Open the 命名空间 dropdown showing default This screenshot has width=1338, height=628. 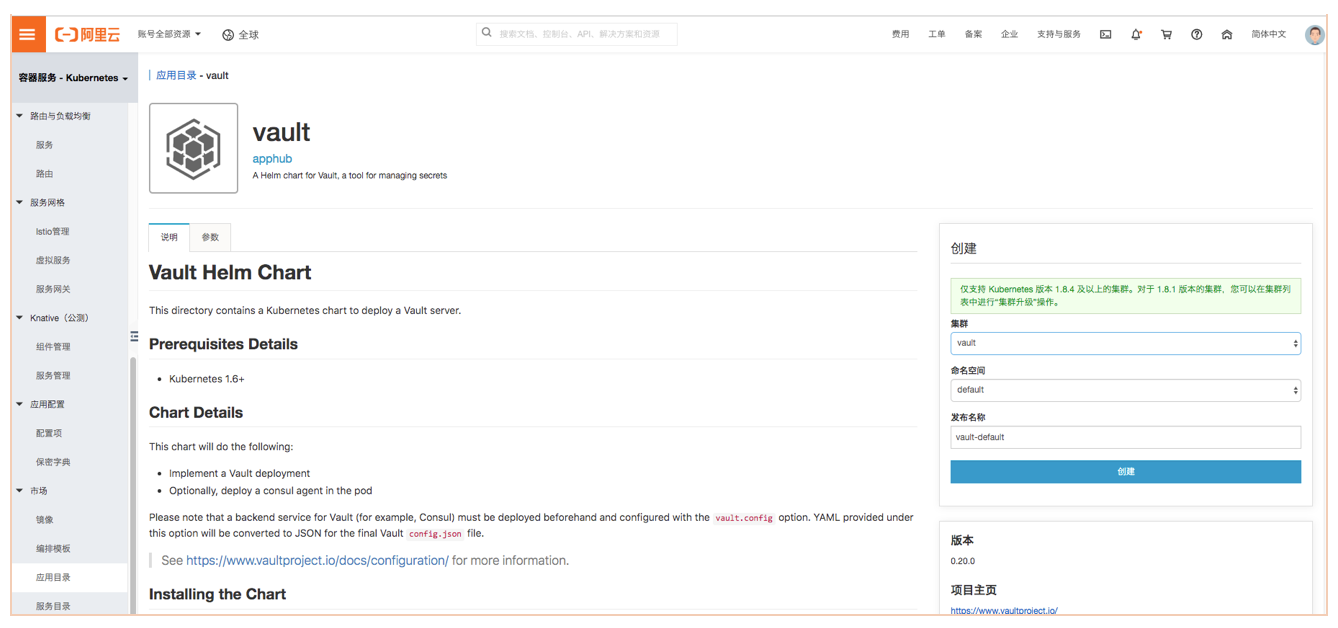click(1125, 390)
